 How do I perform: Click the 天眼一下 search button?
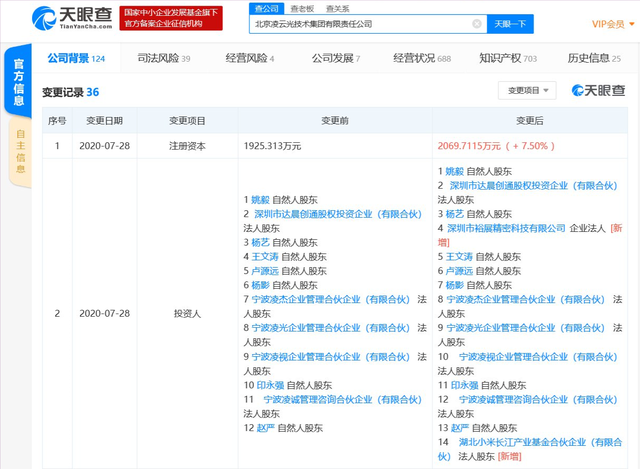pos(510,24)
